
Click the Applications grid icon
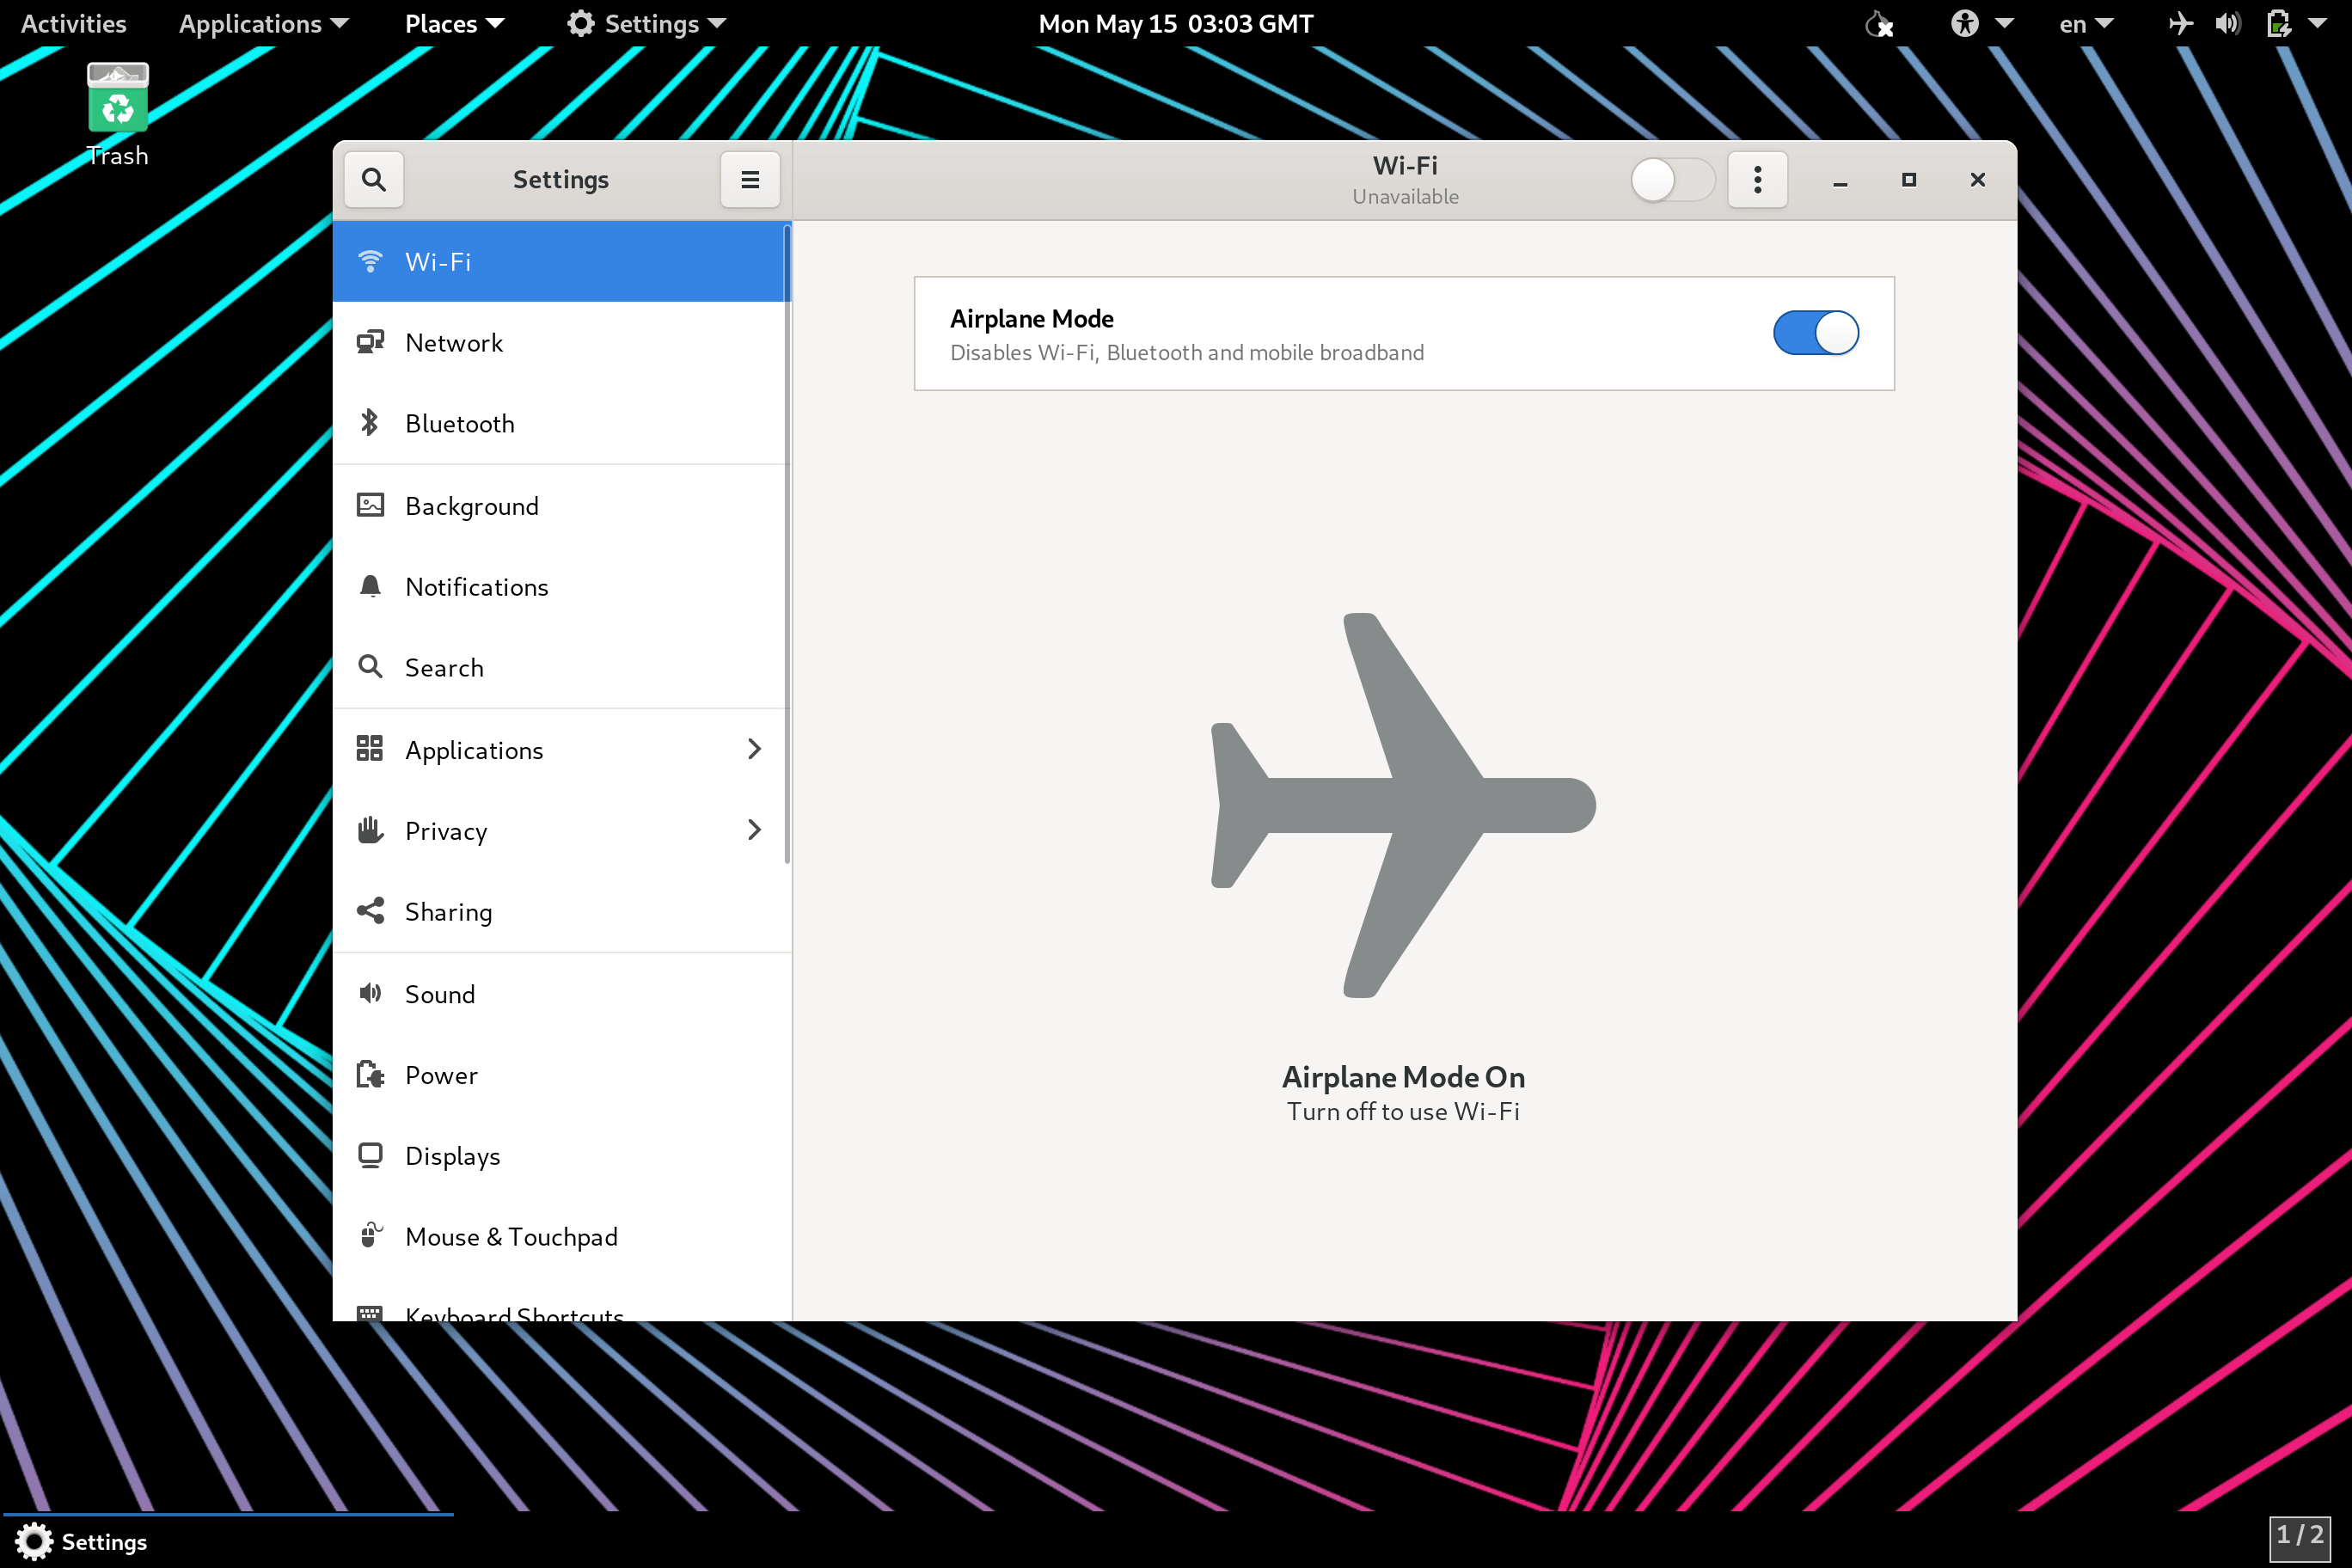click(x=370, y=749)
